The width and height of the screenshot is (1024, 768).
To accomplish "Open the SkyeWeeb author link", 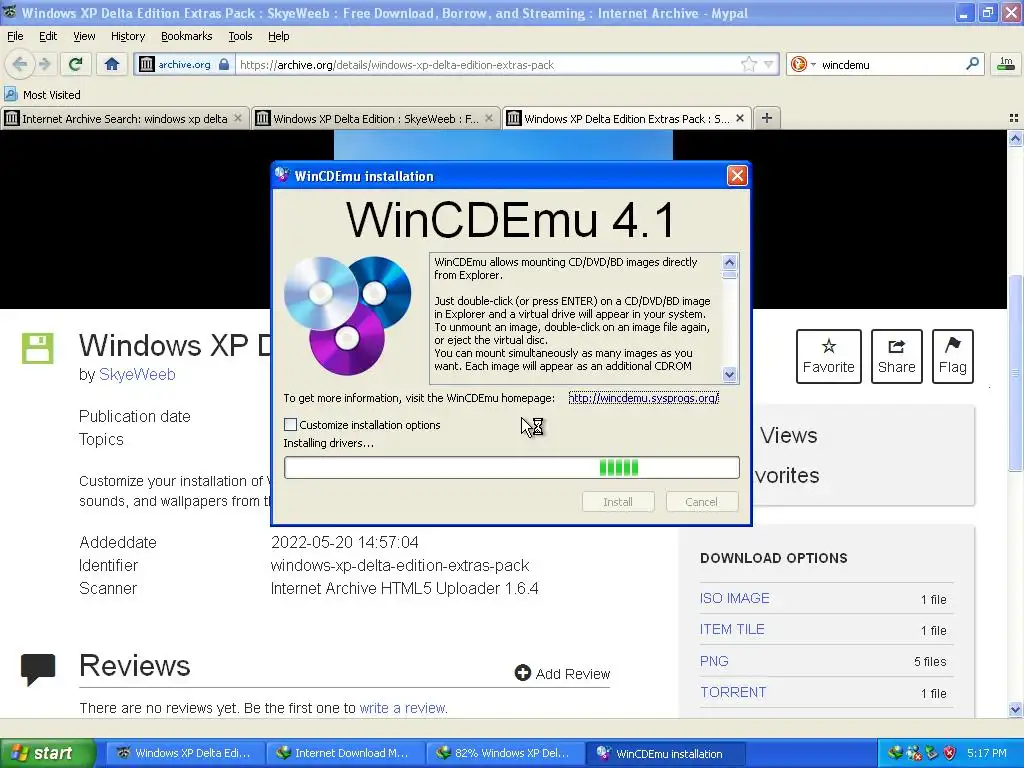I will click(137, 374).
